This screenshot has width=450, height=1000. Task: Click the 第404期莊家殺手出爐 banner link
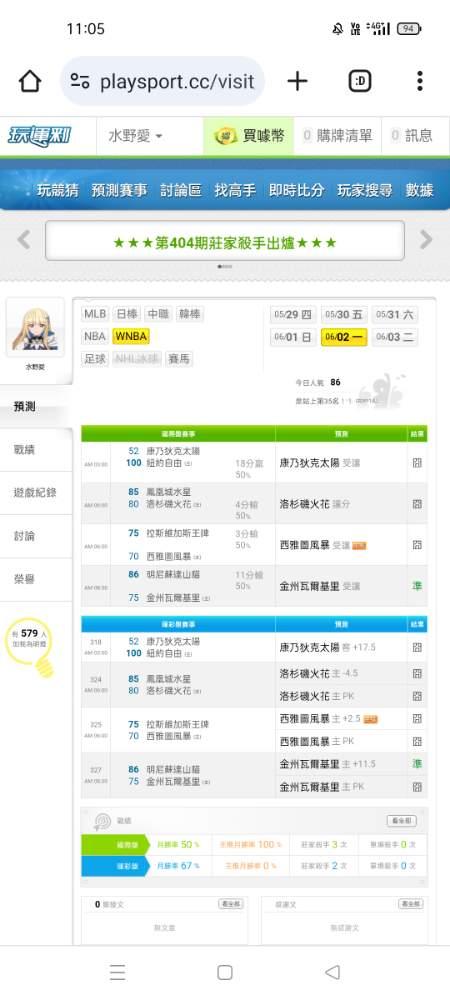224,242
